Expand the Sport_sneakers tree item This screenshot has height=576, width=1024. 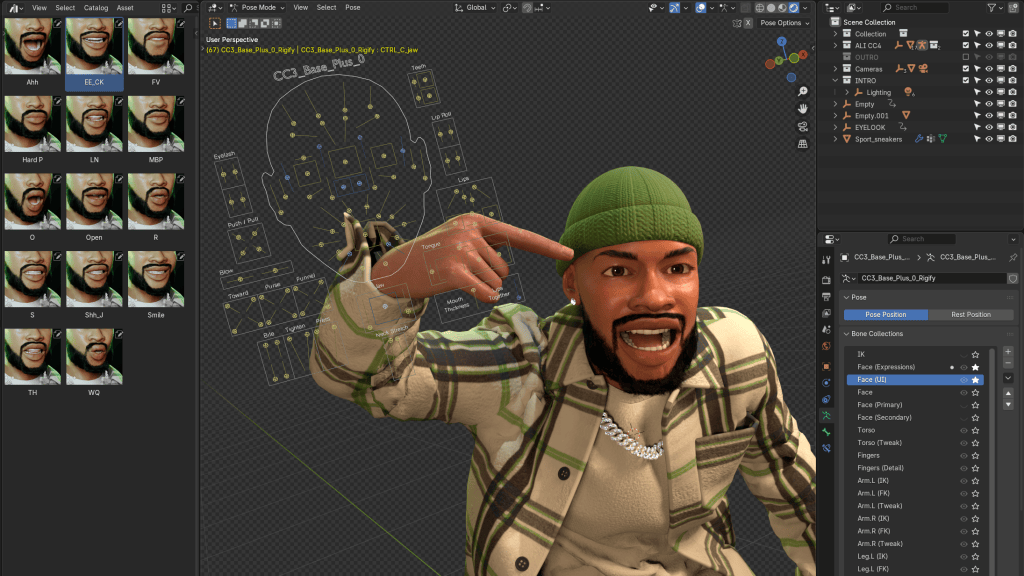pyautogui.click(x=835, y=139)
